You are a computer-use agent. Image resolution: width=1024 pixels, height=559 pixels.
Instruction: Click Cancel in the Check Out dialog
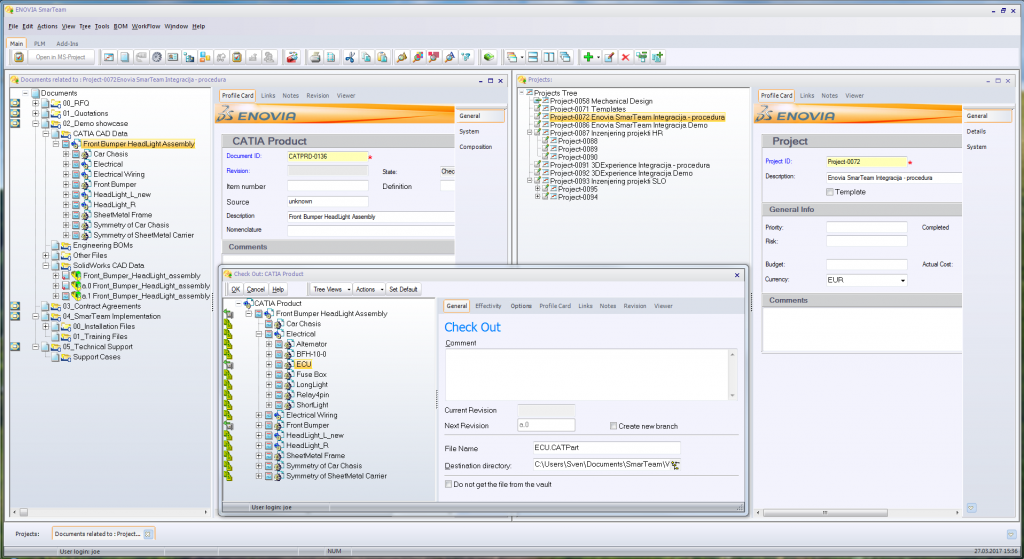pos(256,289)
